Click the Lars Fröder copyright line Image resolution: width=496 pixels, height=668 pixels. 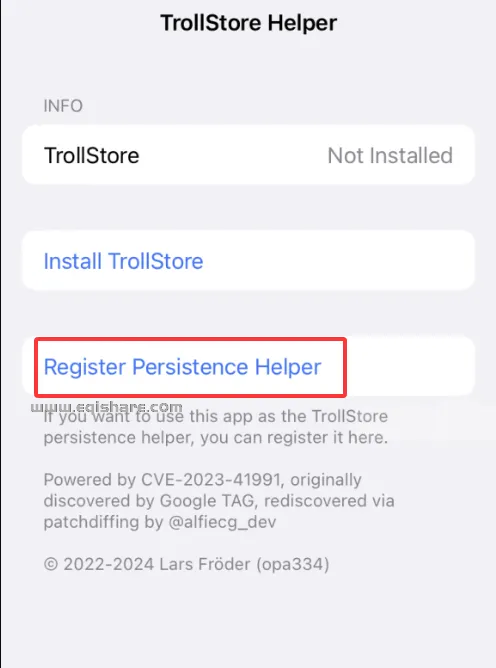[186, 564]
